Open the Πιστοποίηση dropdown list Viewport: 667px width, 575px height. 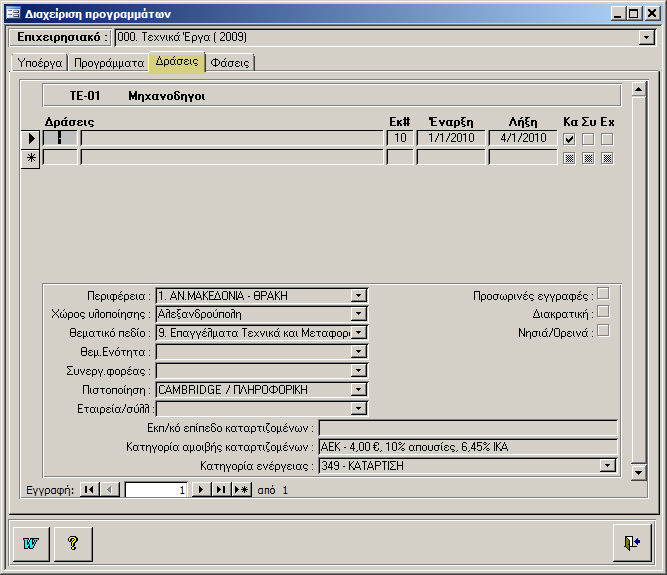pos(359,389)
